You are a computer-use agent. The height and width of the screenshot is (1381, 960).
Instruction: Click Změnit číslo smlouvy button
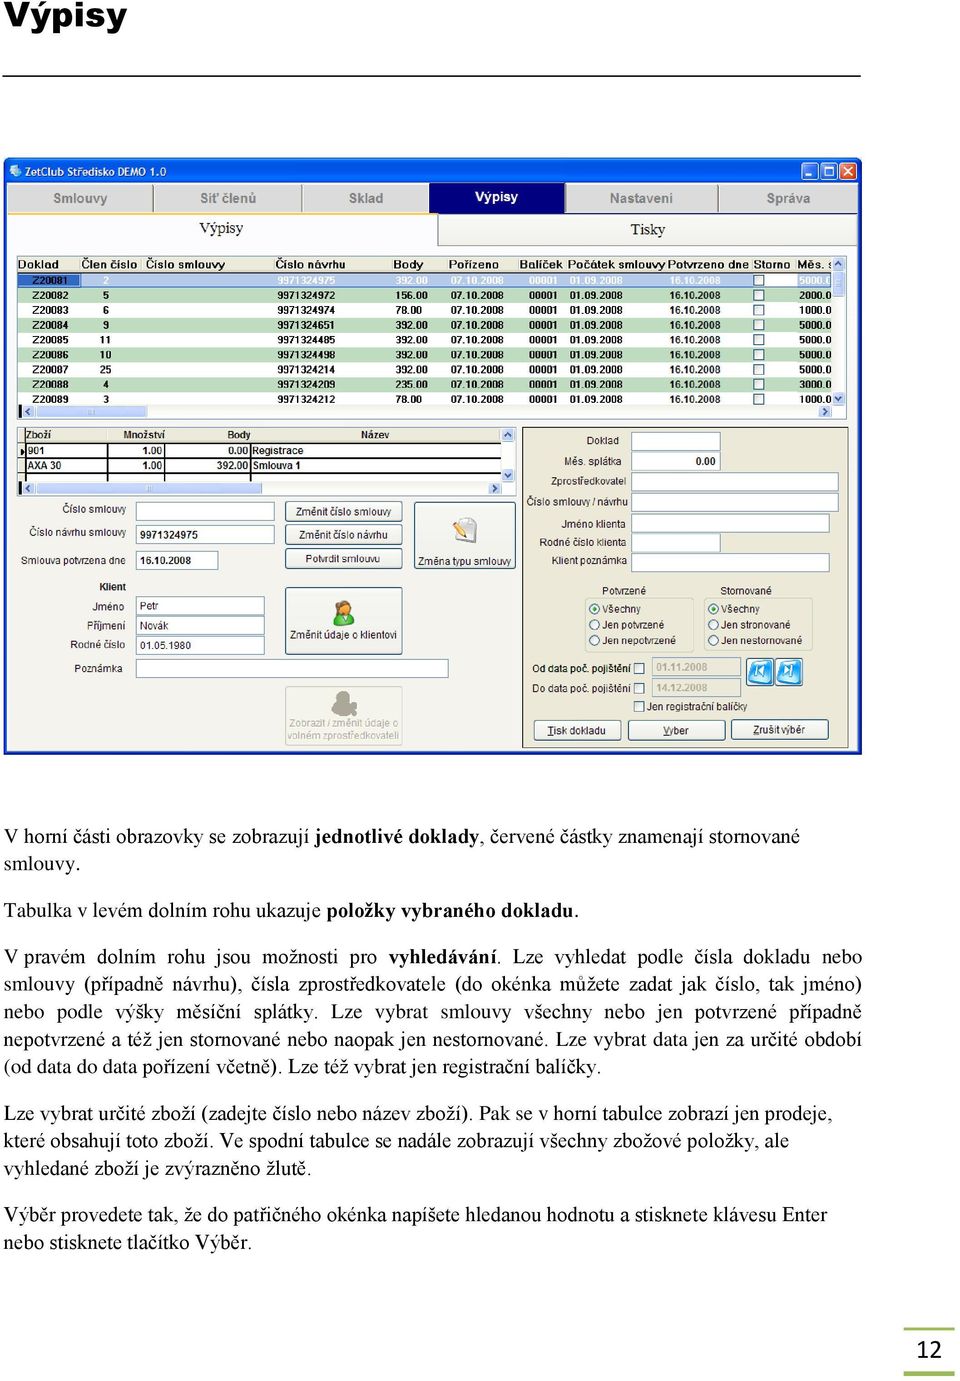coord(343,512)
